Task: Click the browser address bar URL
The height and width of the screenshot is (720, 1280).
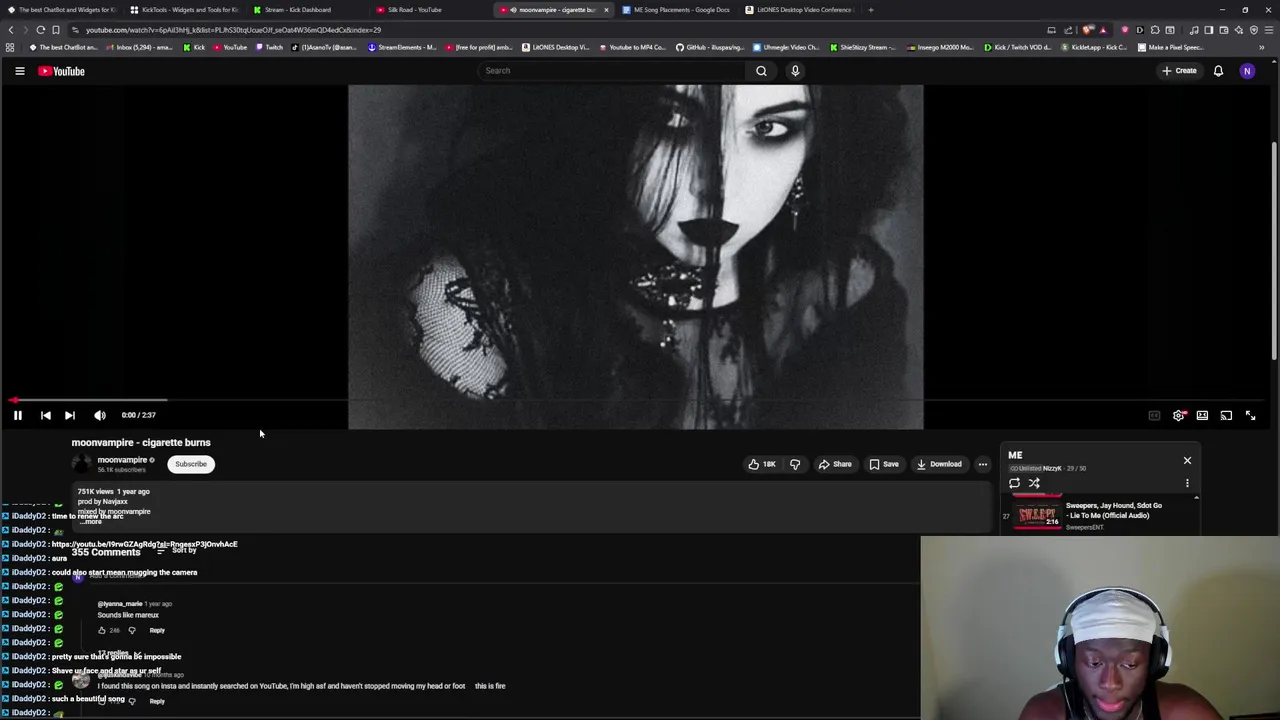Action: click(x=232, y=30)
